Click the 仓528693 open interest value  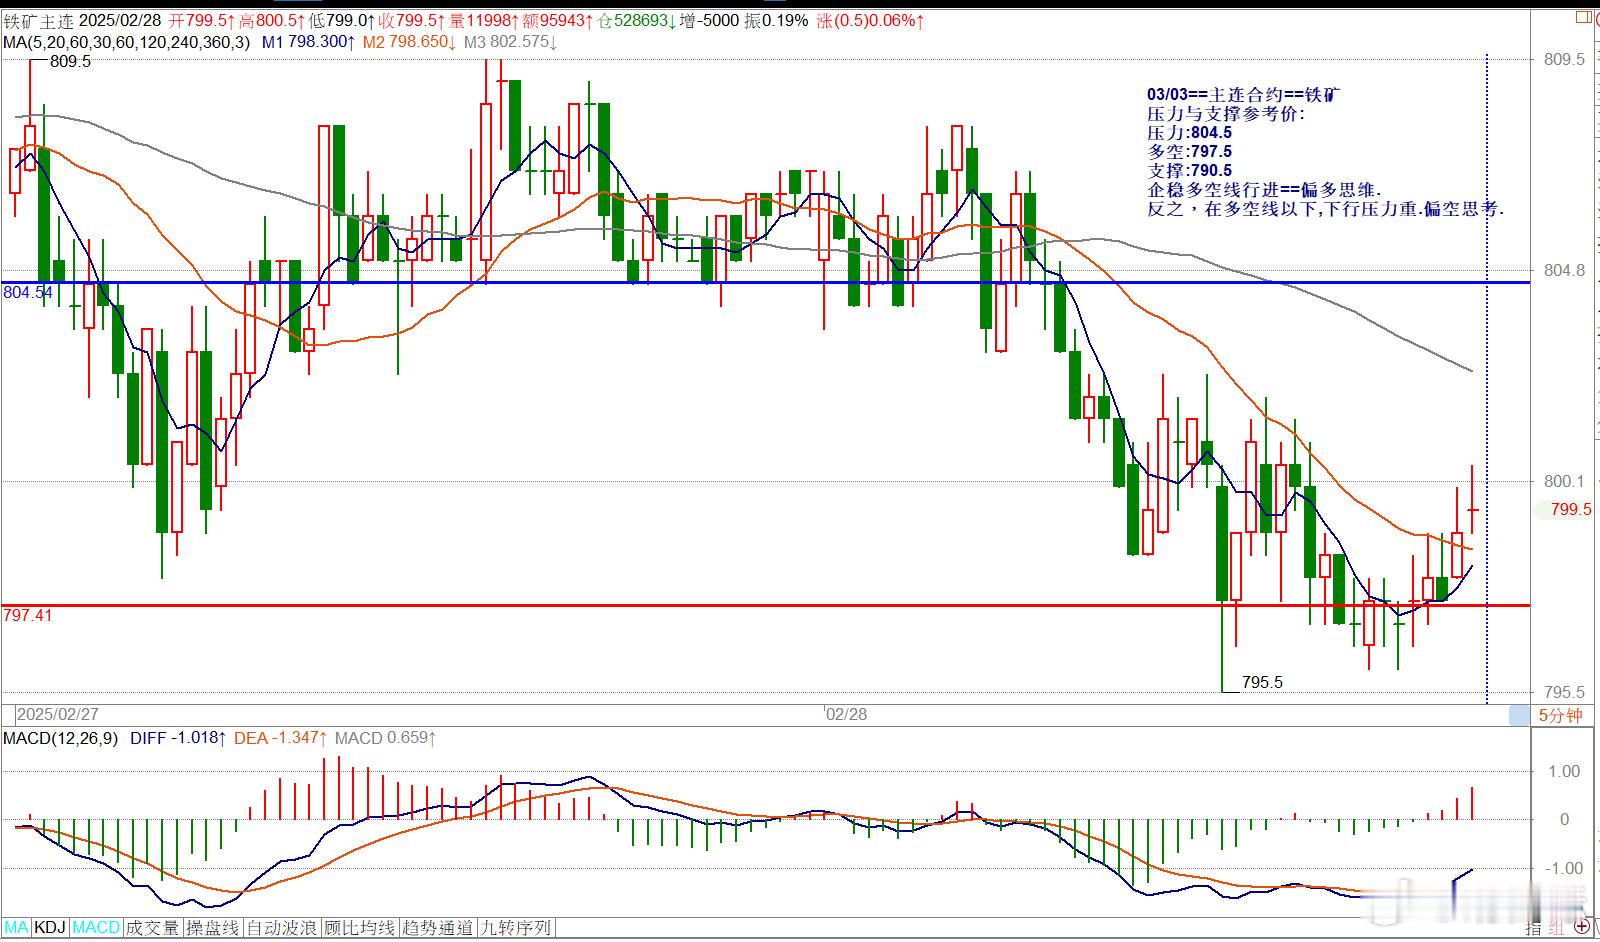pos(637,20)
